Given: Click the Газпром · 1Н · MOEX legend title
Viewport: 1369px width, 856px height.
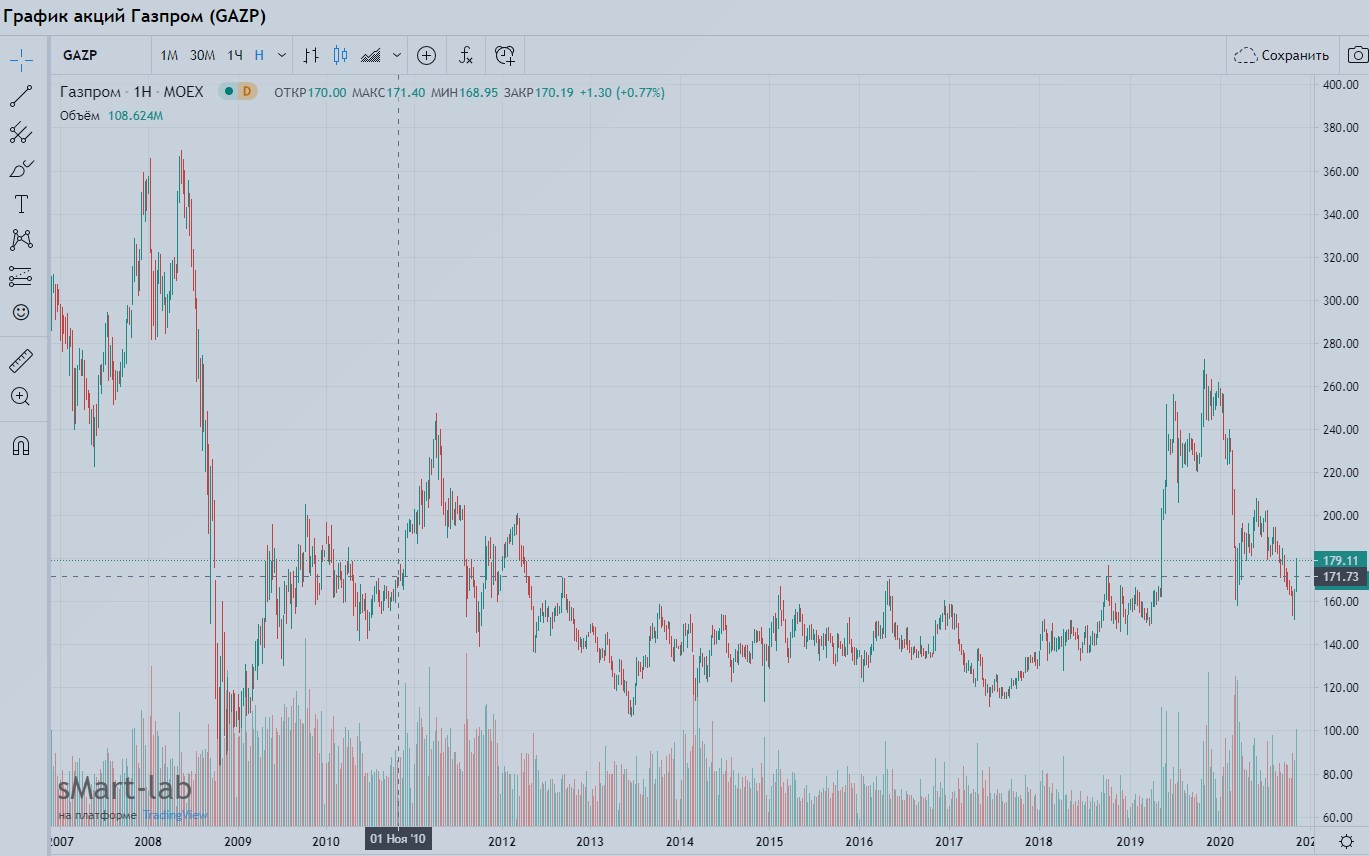Looking at the screenshot, I should point(131,92).
